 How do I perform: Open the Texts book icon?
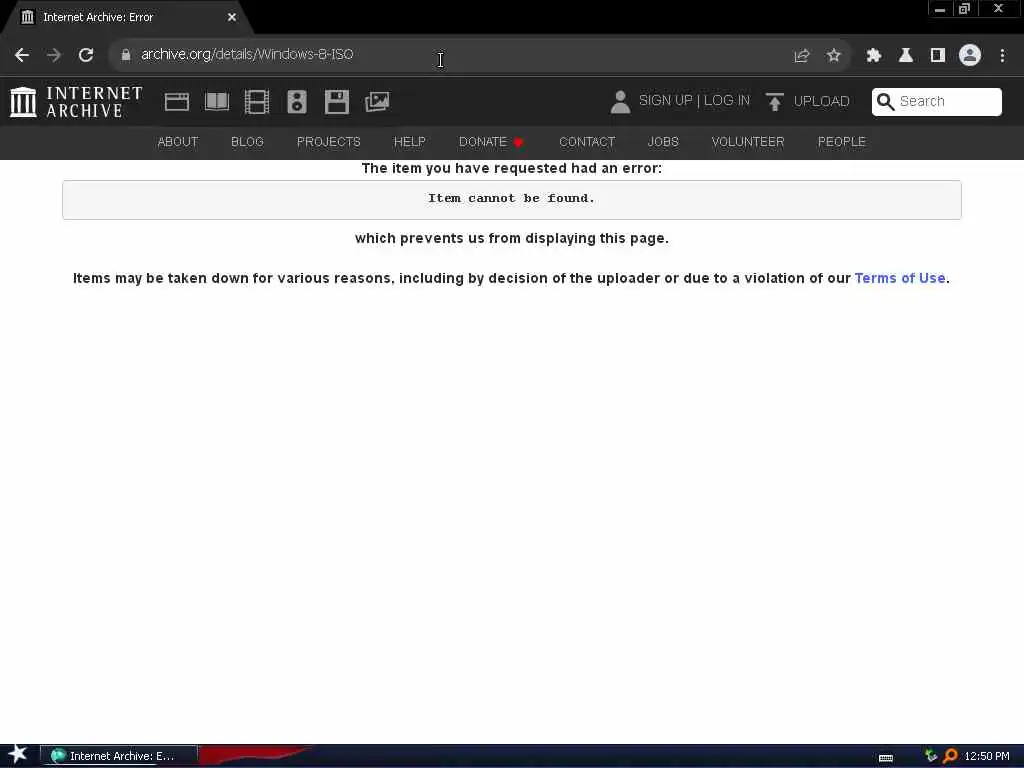pos(217,102)
